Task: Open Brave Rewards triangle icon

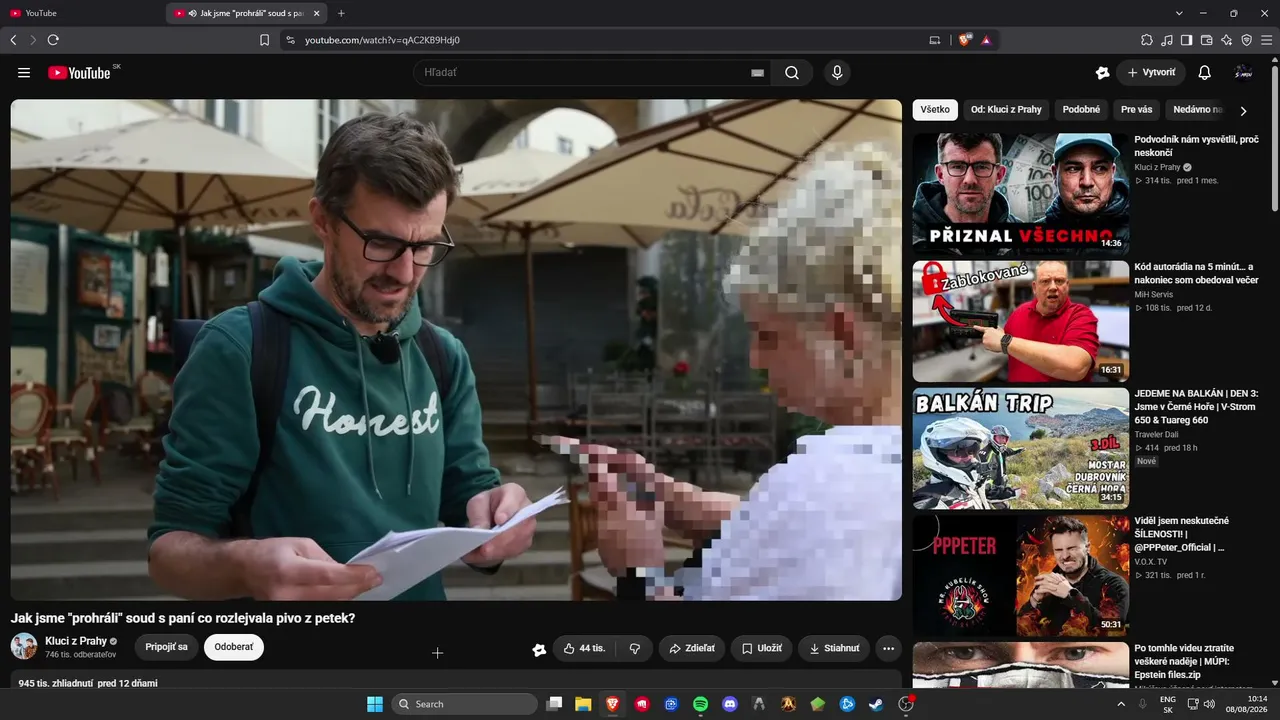Action: point(986,40)
